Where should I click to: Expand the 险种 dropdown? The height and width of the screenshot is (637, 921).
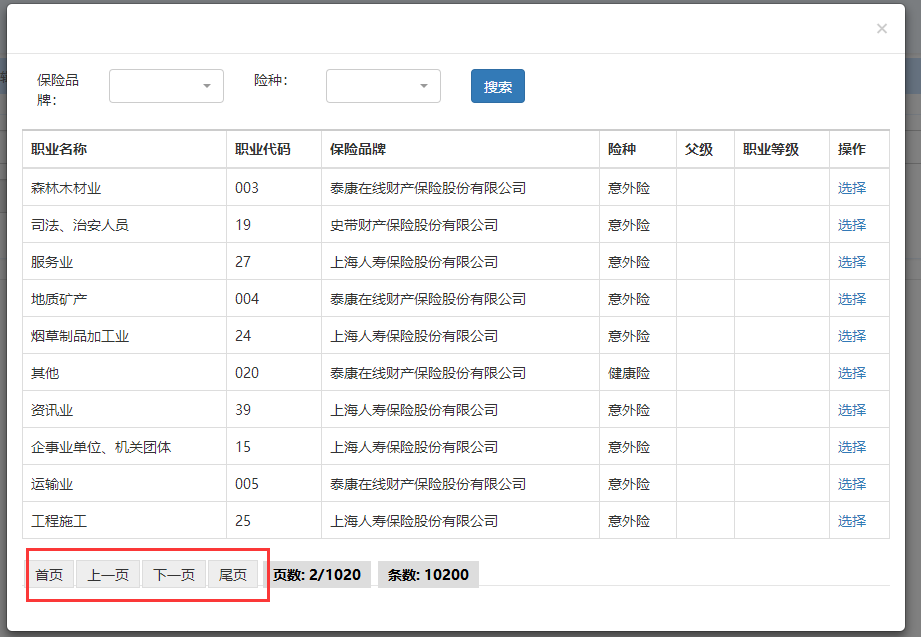click(x=383, y=86)
